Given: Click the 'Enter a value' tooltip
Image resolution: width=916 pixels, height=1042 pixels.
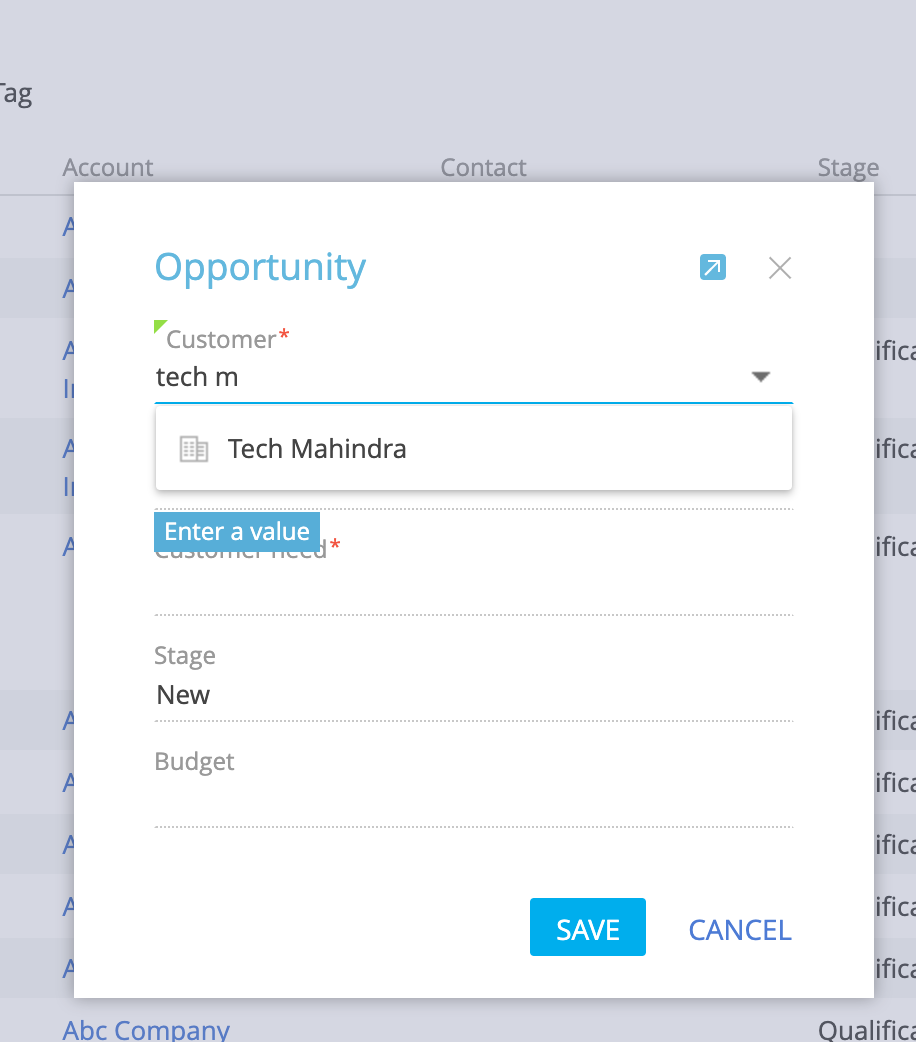Looking at the screenshot, I should (x=237, y=532).
